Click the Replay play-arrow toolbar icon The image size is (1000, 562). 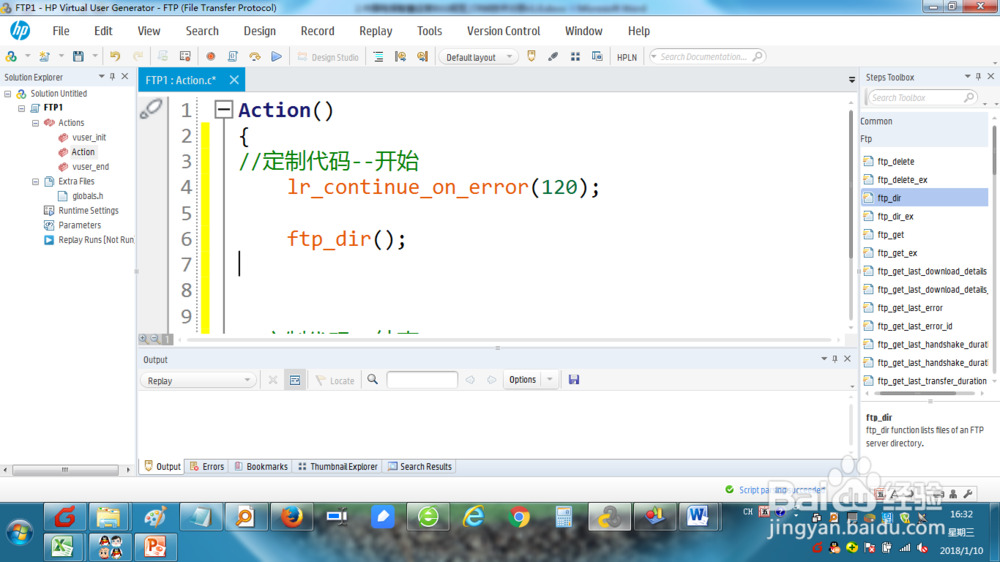(x=276, y=56)
